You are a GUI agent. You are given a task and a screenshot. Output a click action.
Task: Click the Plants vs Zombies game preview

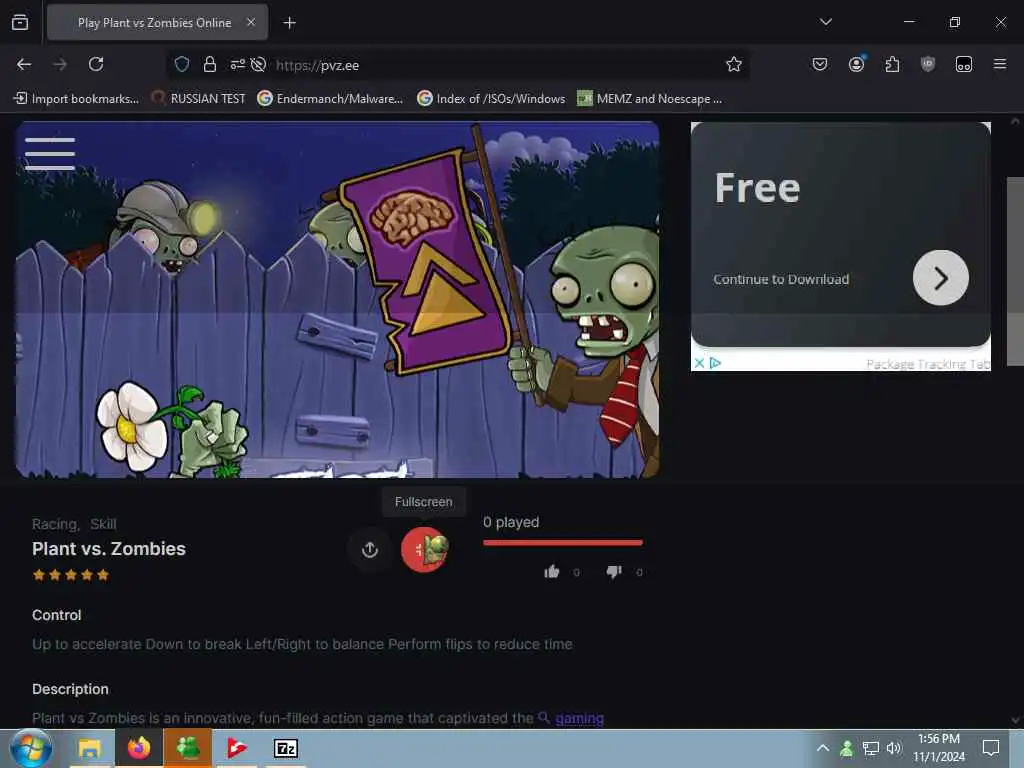point(337,300)
